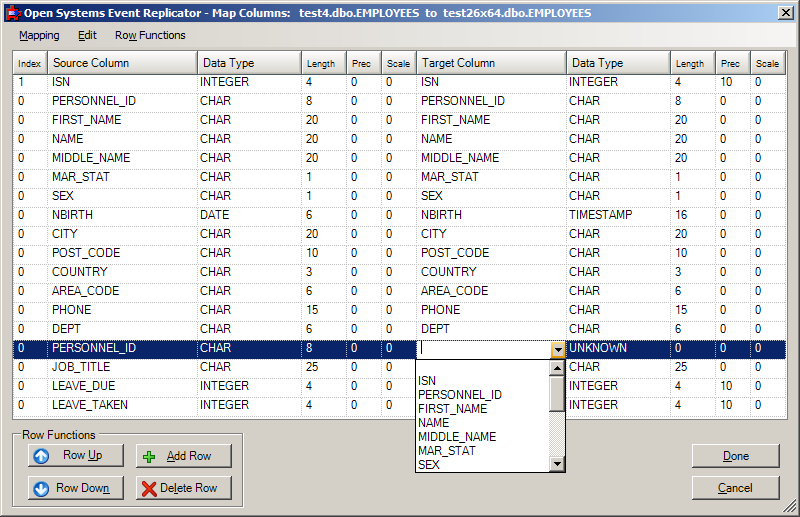Viewport: 800px width, 517px height.
Task: Open the Row Functions menu
Action: coord(150,35)
